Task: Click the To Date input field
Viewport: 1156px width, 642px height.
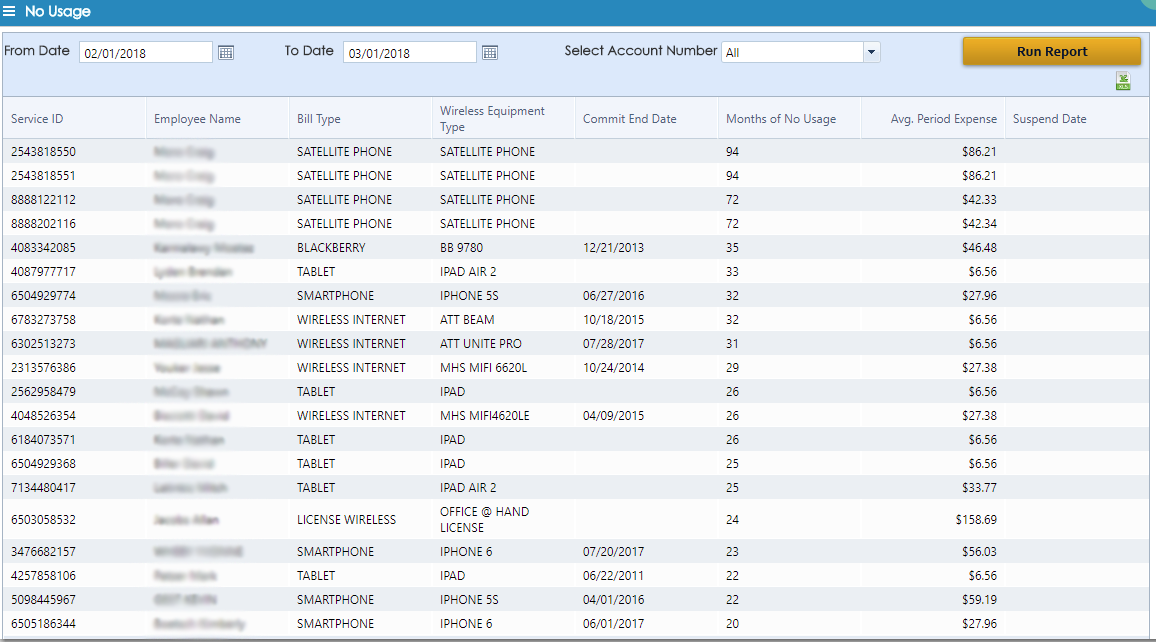Action: [x=409, y=53]
